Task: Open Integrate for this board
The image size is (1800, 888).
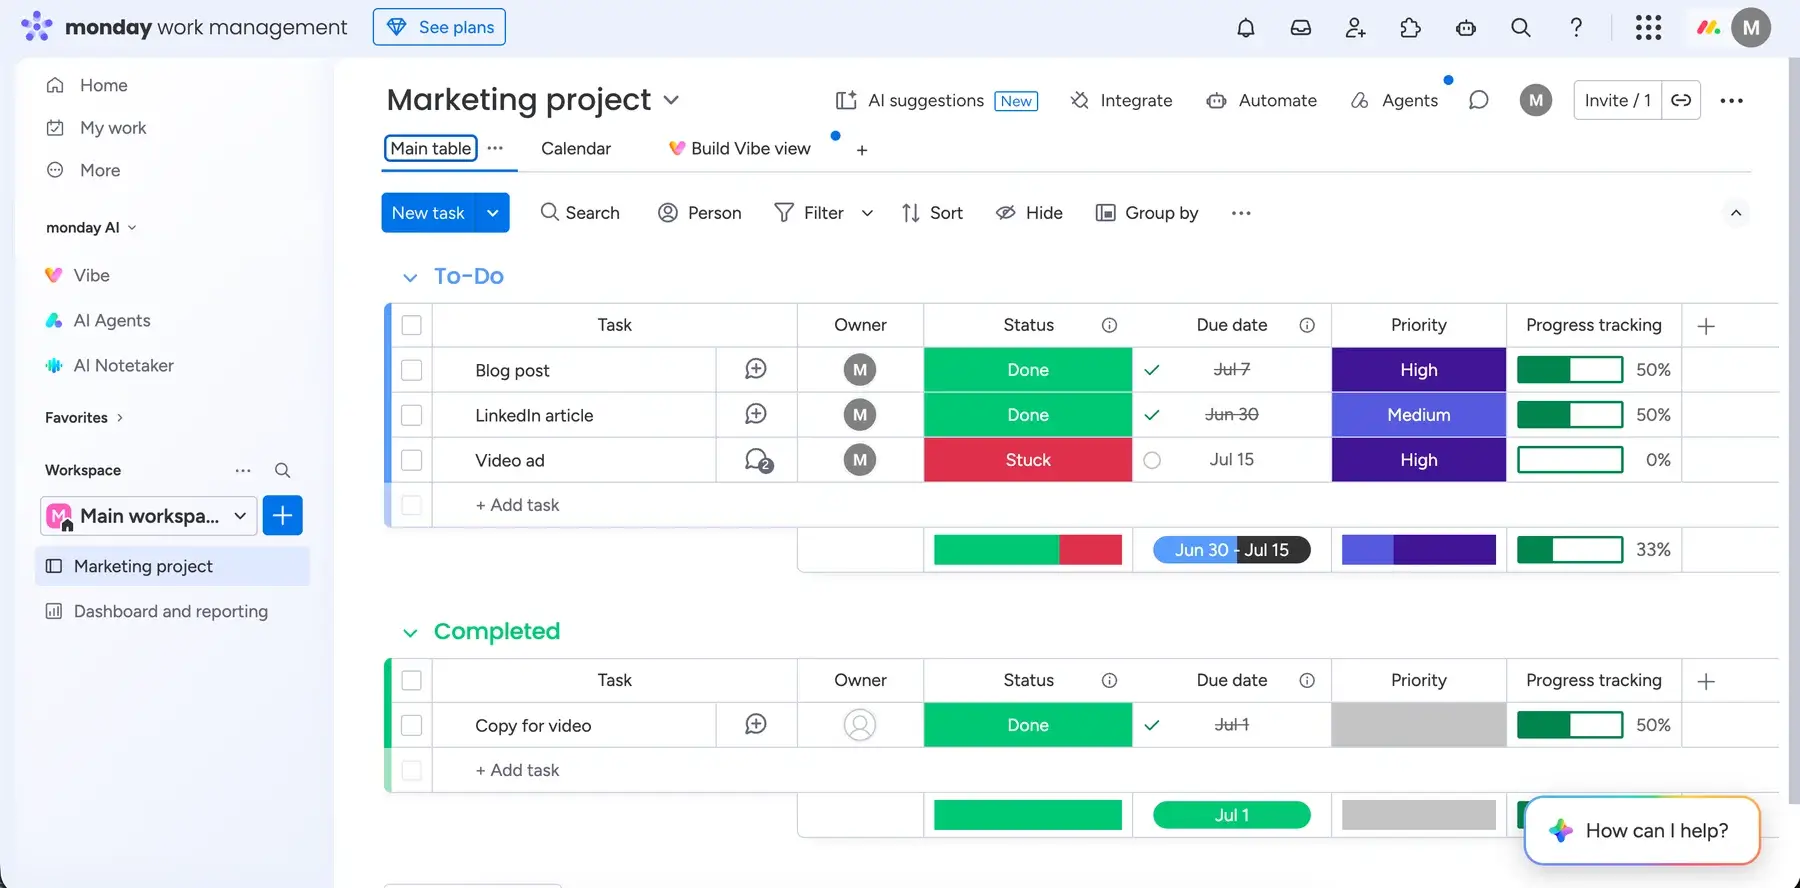Action: pyautogui.click(x=1121, y=100)
